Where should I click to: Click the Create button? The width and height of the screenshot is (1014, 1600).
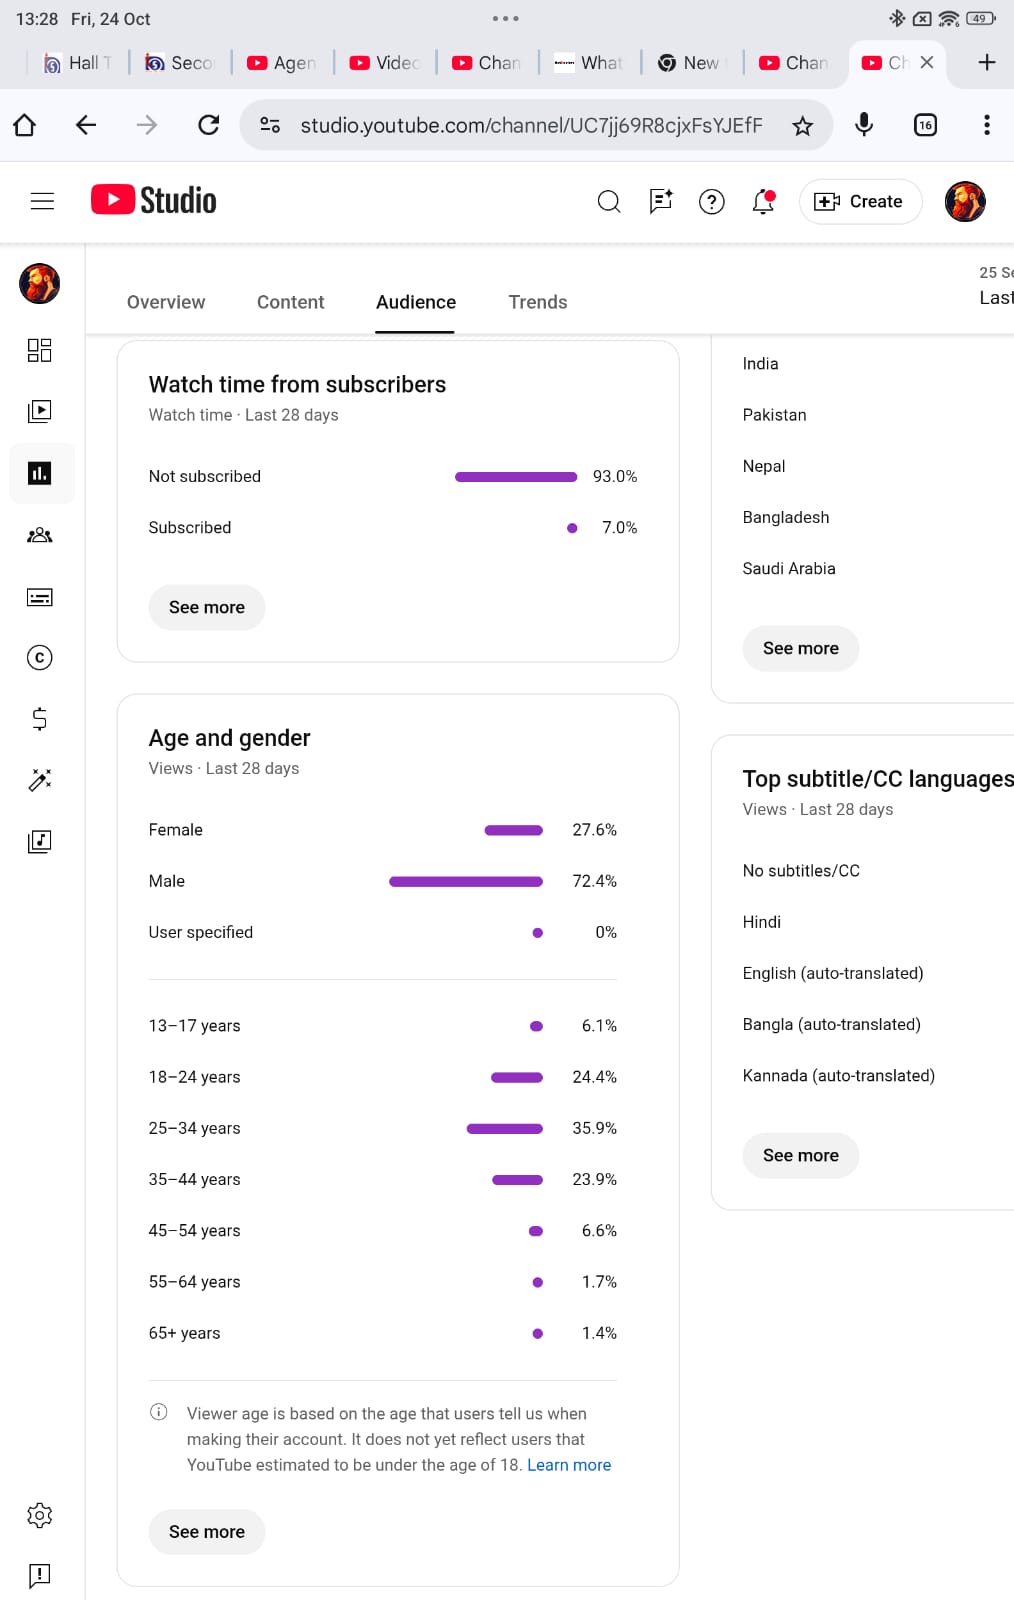point(860,202)
